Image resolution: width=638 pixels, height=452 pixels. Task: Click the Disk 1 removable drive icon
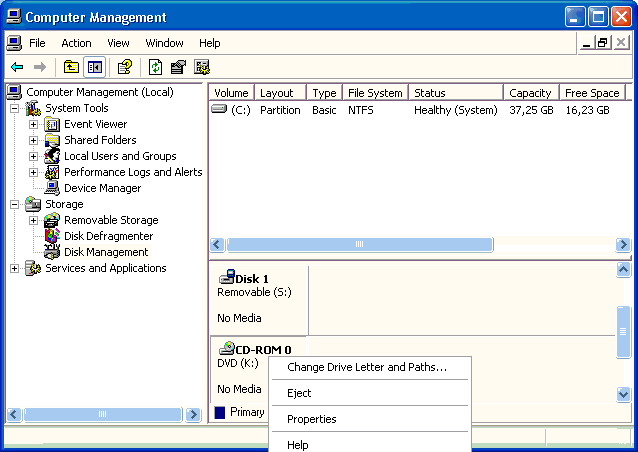point(227,277)
